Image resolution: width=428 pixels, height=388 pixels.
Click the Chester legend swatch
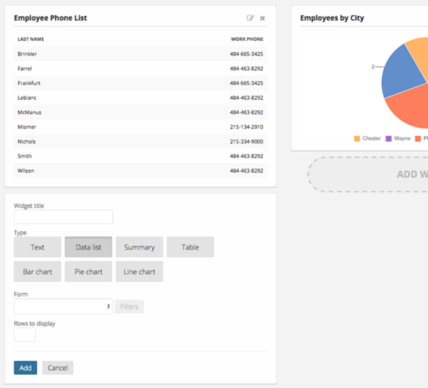click(357, 139)
